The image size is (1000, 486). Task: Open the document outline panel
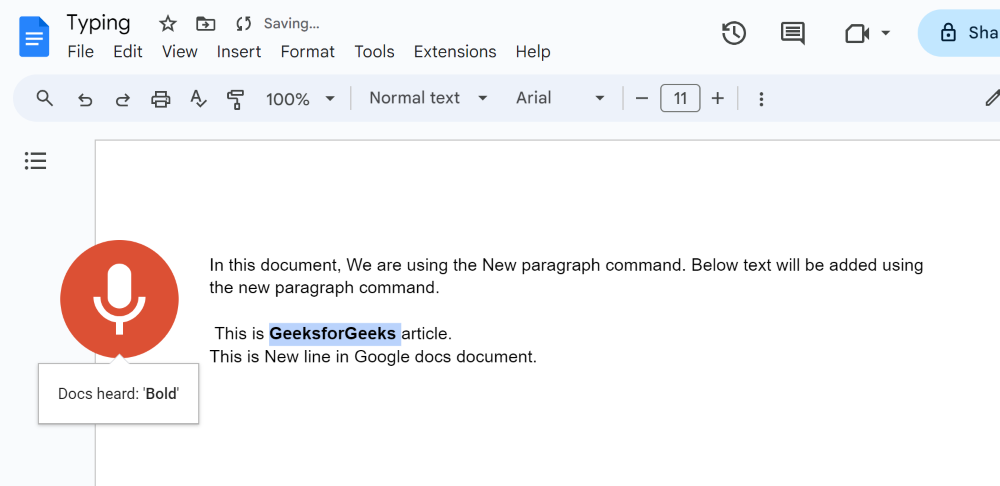point(36,161)
